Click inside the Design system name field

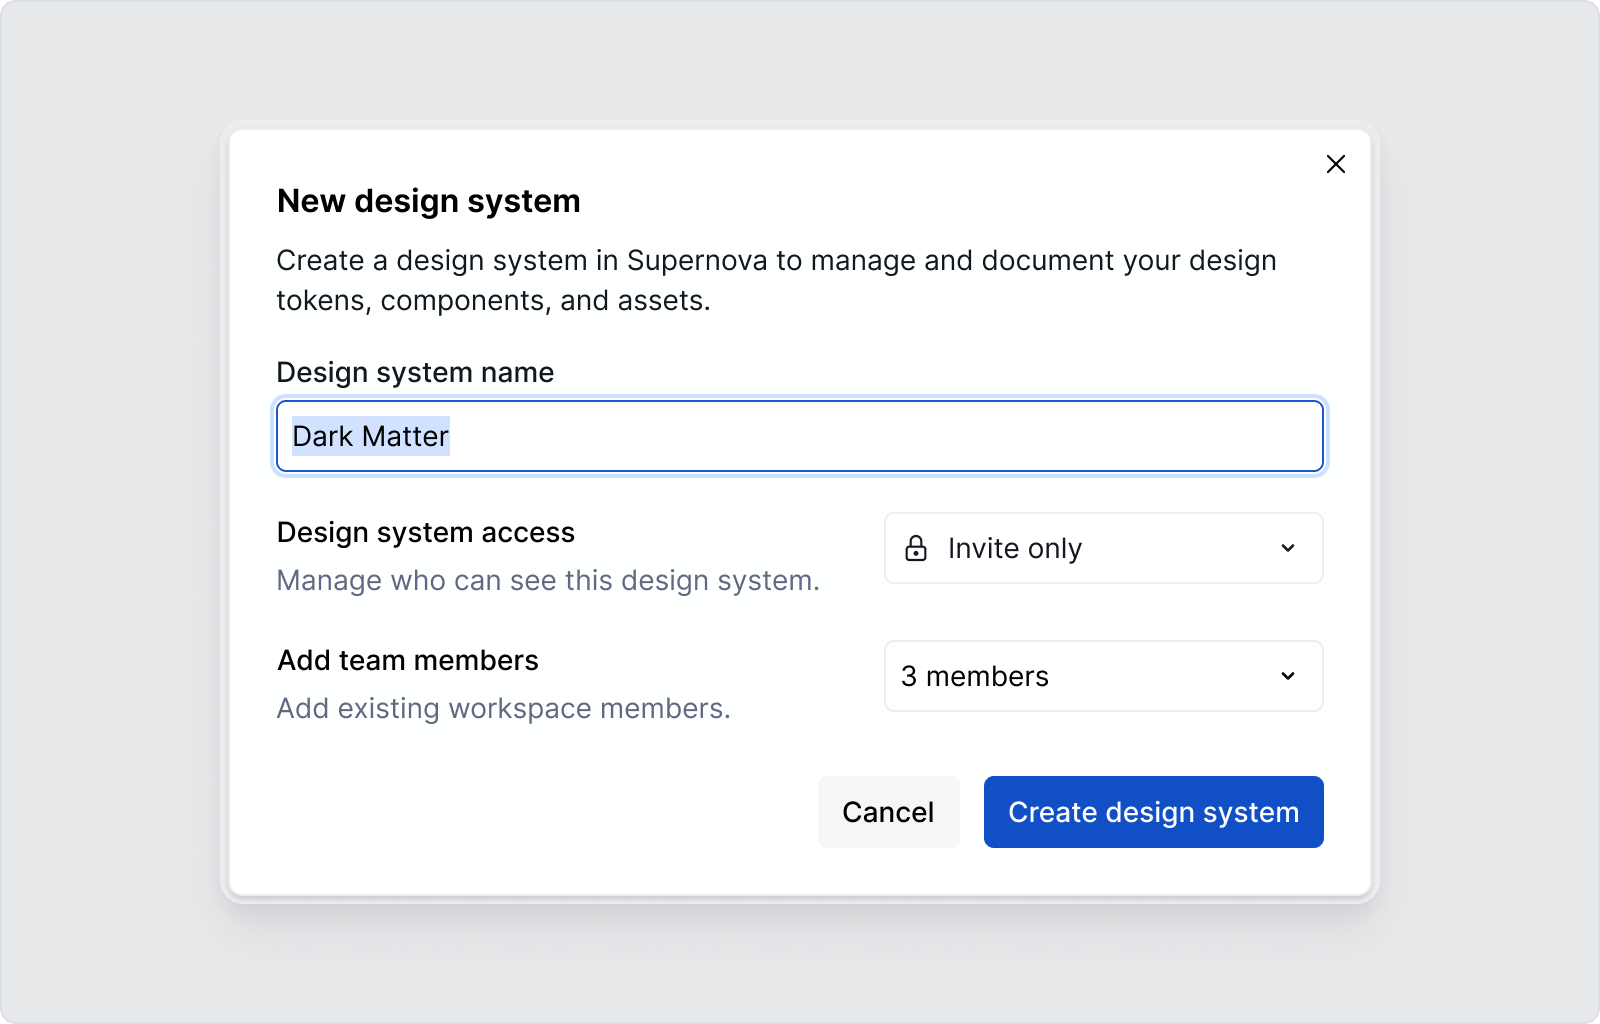coord(798,436)
